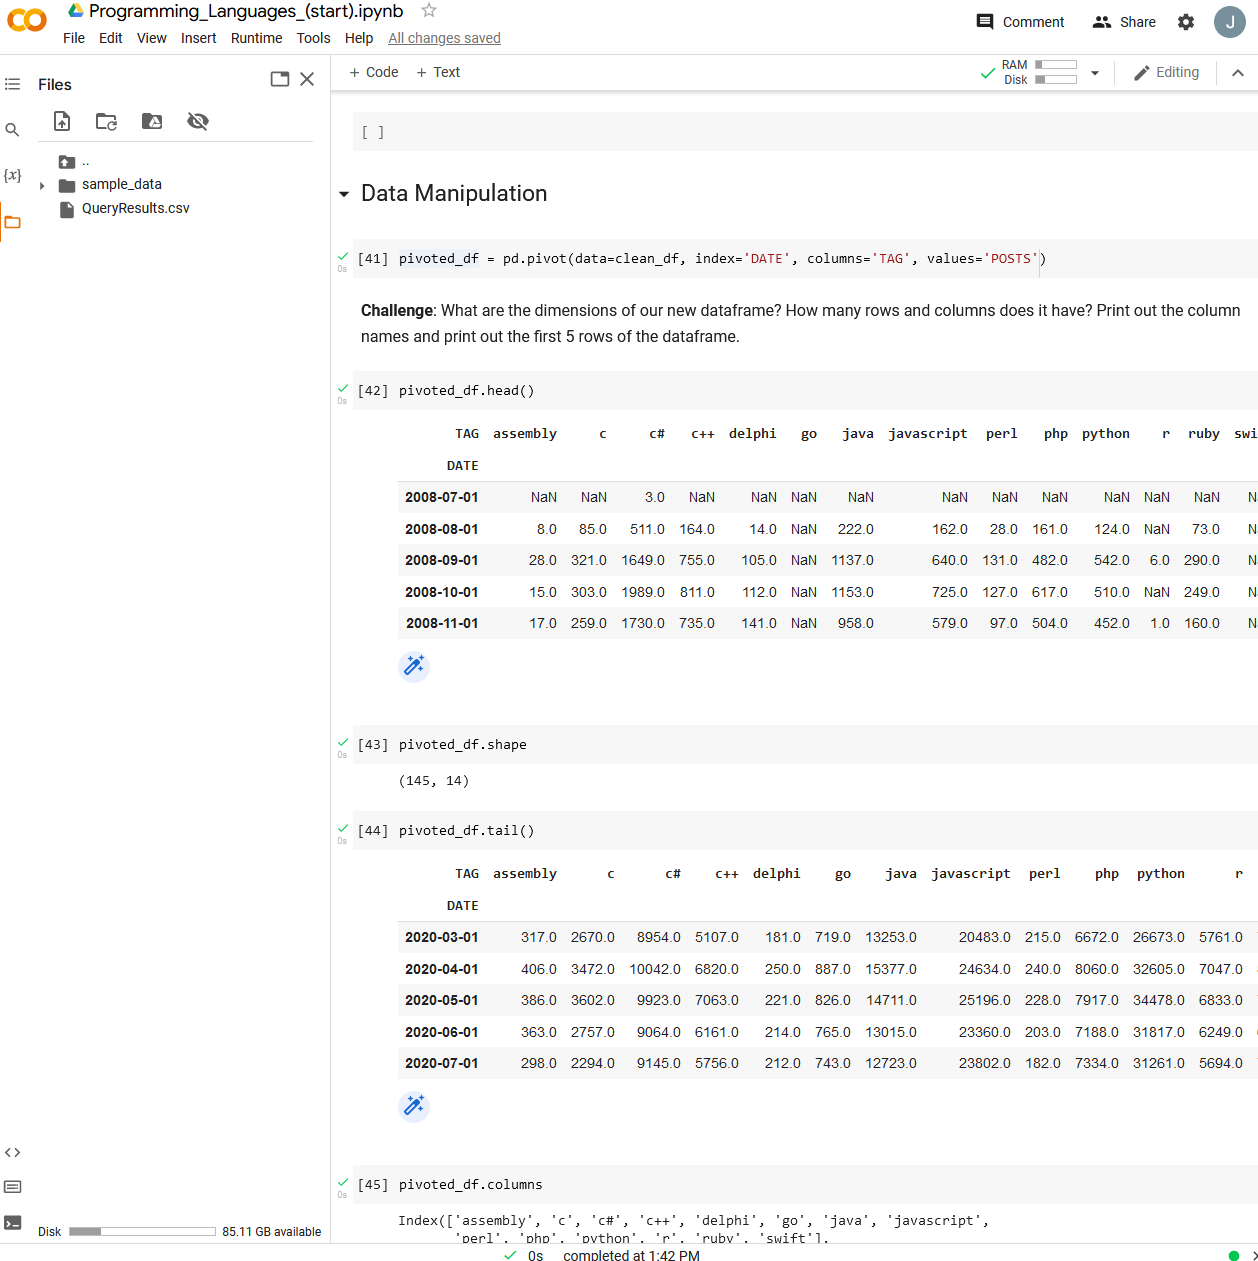Click the Disk usage bar at bottom left
Screen dimensions: 1258x1261
click(141, 1231)
